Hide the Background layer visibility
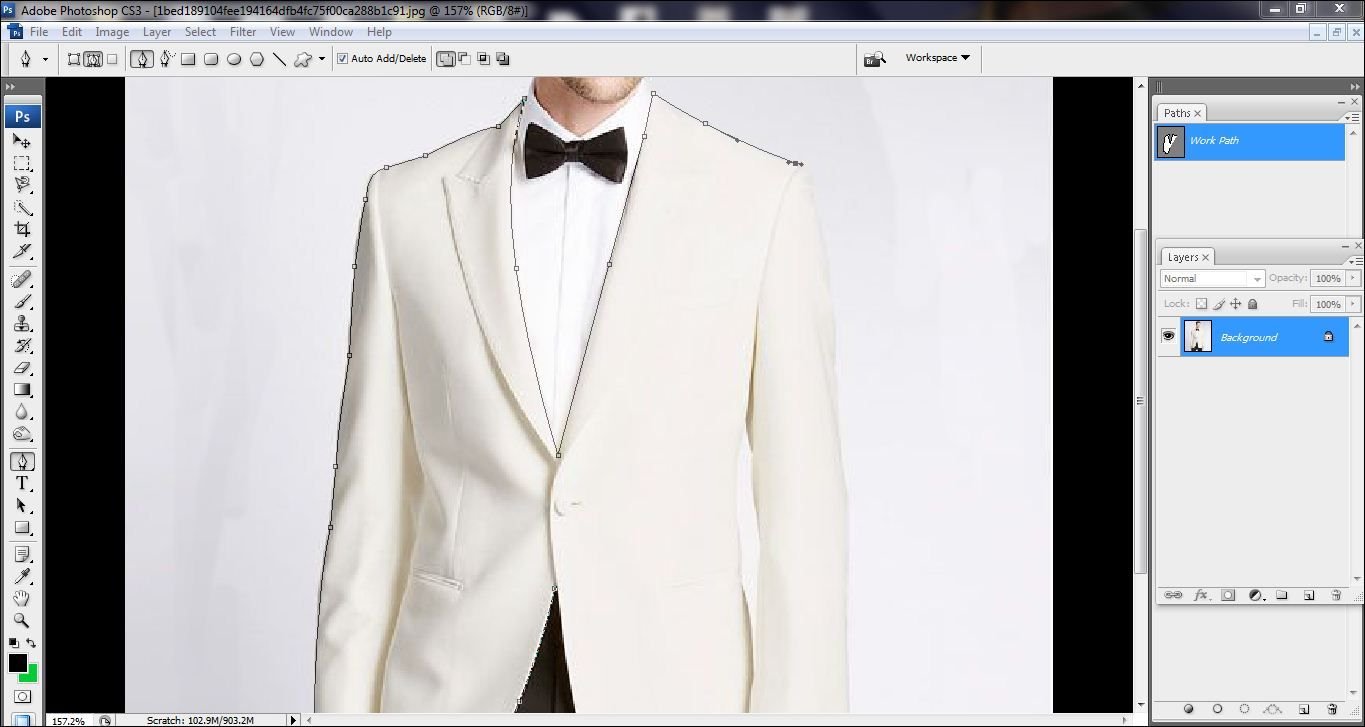Viewport: 1365px width, 727px height. click(1168, 336)
